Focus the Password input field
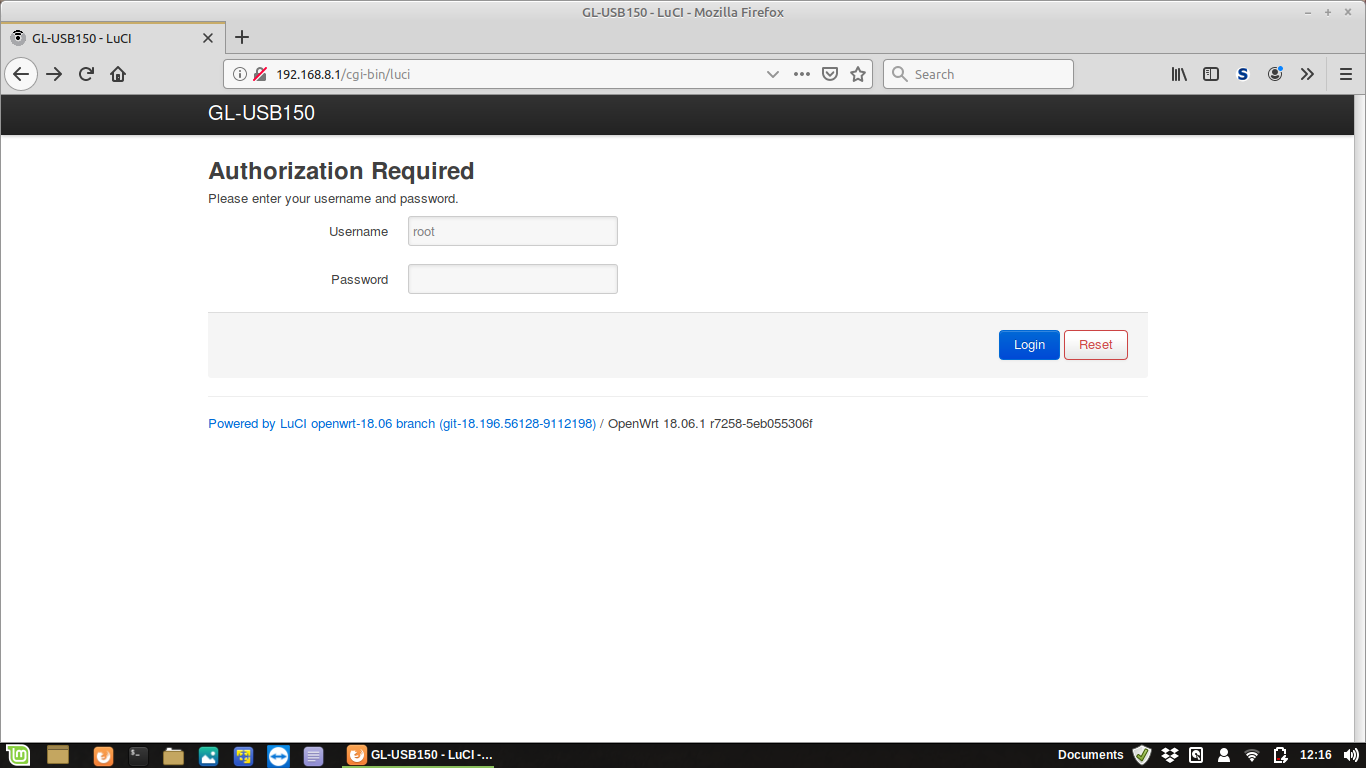 (x=512, y=279)
